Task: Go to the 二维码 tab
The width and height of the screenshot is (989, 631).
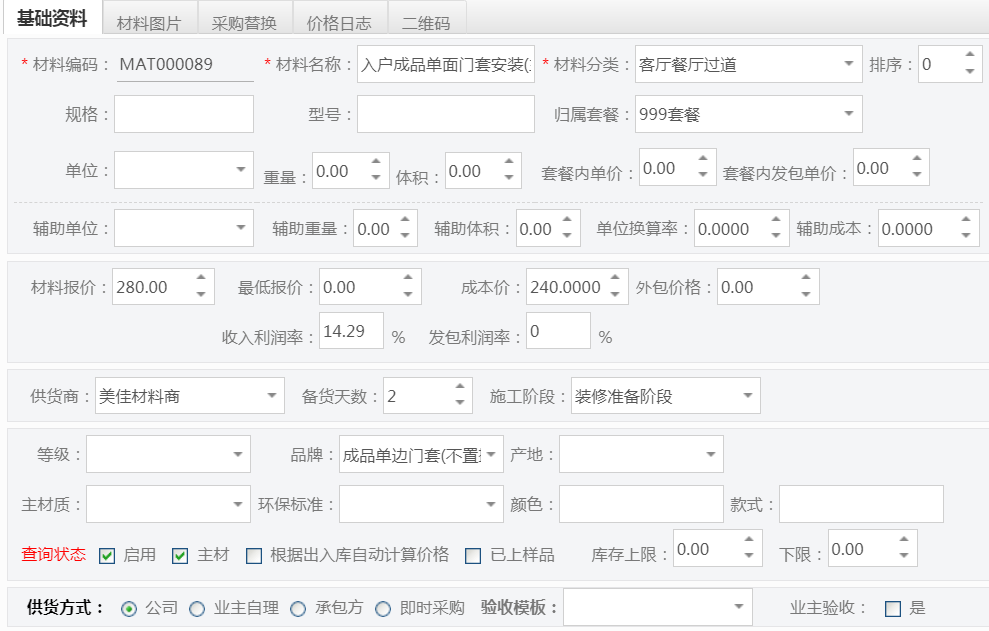Action: pyautogui.click(x=426, y=22)
